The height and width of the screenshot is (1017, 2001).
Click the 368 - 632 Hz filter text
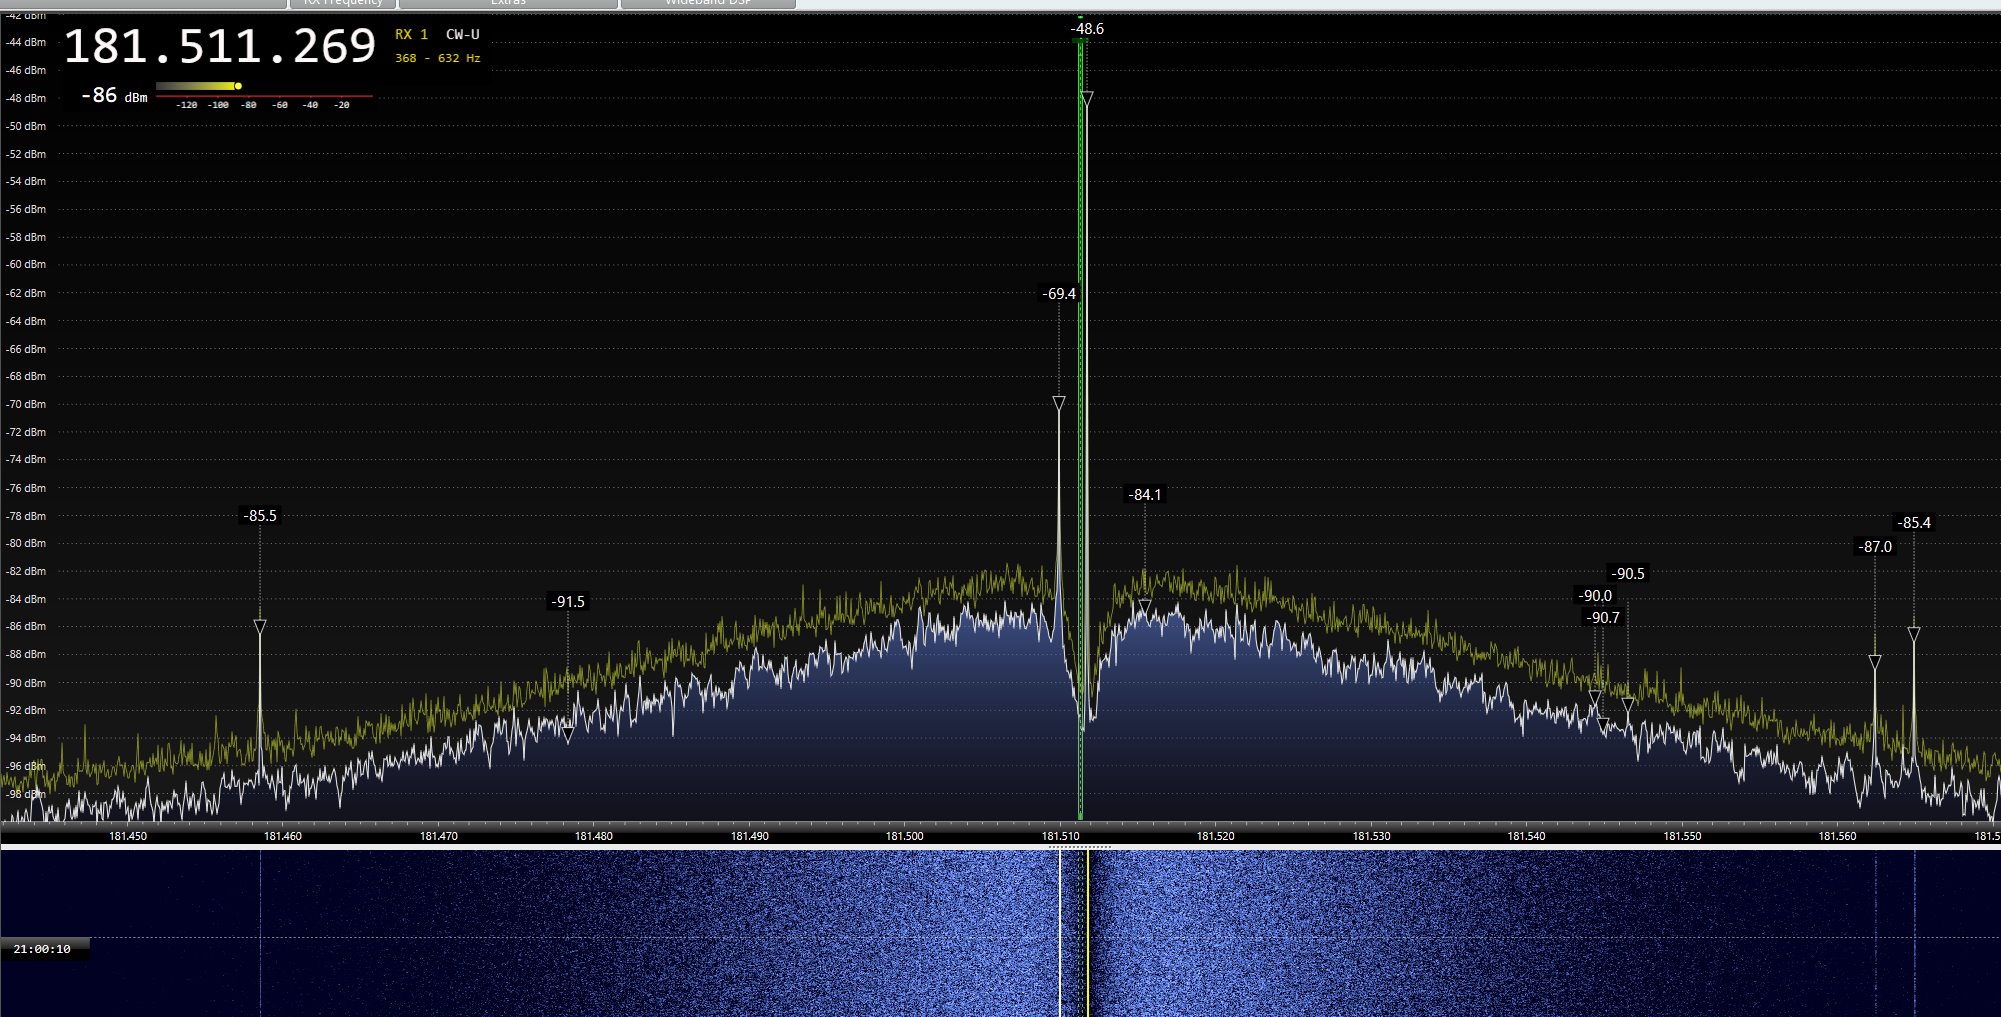coord(437,58)
